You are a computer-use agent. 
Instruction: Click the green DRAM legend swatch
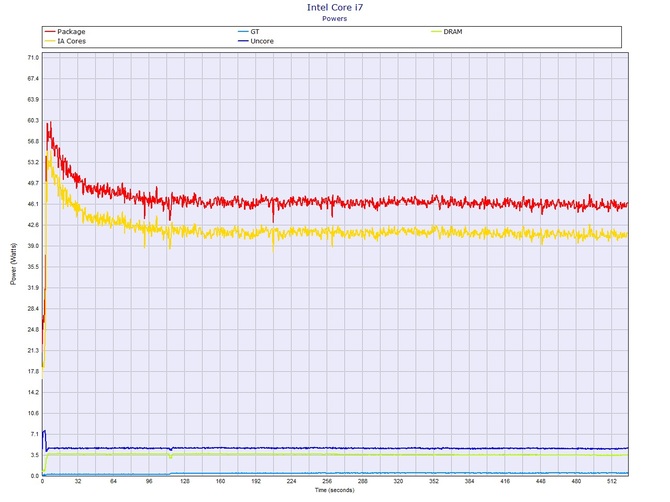(x=436, y=32)
